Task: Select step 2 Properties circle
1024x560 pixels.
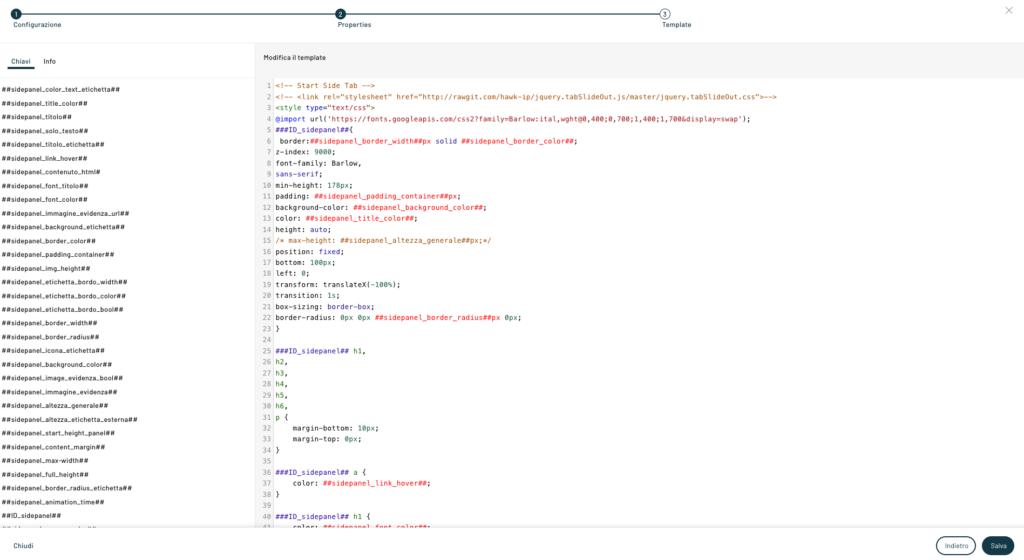Action: click(x=340, y=14)
